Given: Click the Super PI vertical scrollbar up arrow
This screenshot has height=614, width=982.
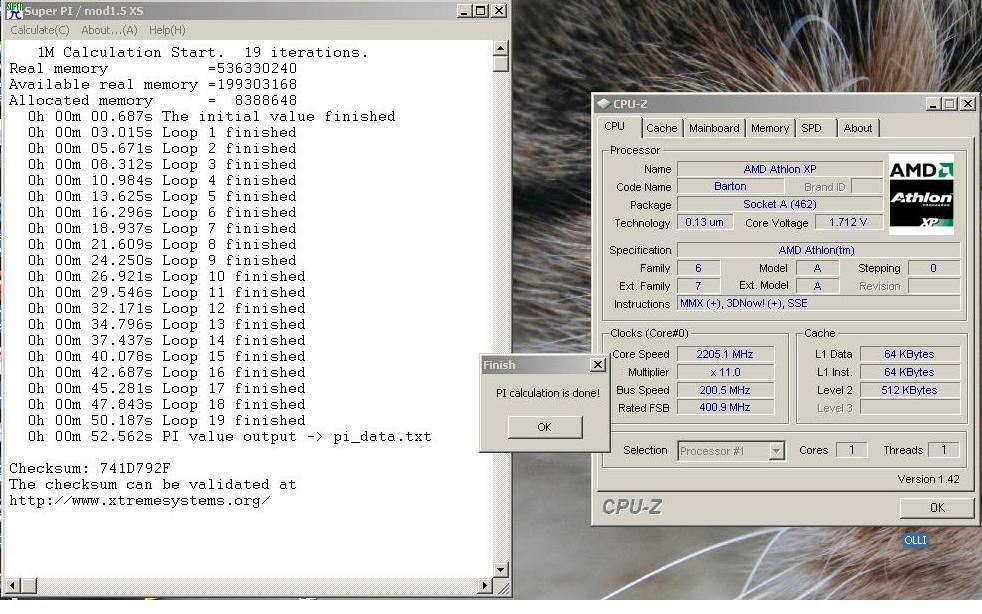Looking at the screenshot, I should coord(500,48).
